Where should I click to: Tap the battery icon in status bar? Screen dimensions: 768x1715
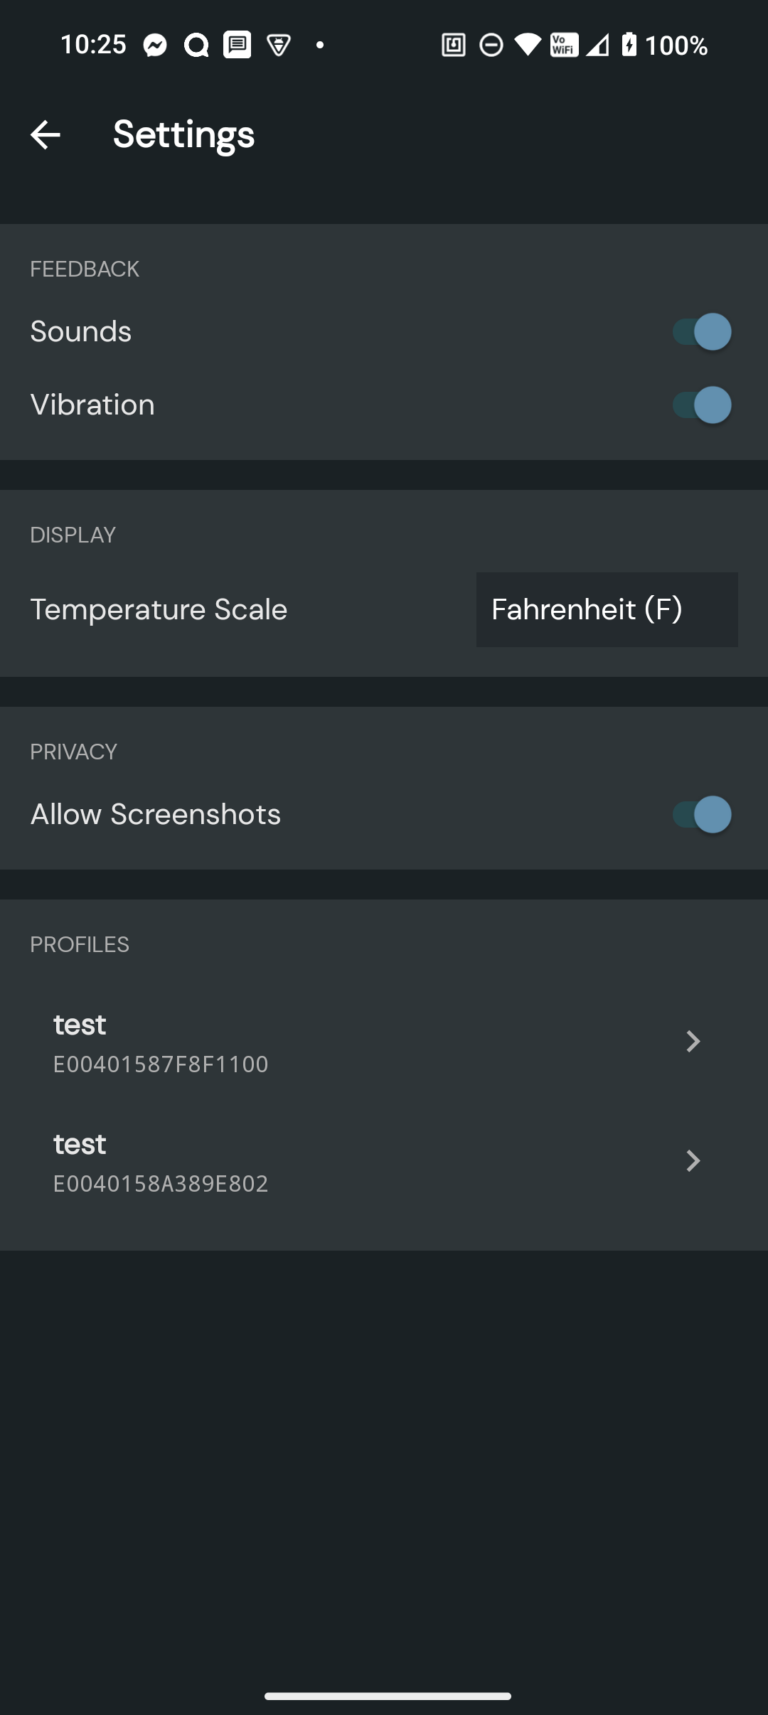coord(629,45)
